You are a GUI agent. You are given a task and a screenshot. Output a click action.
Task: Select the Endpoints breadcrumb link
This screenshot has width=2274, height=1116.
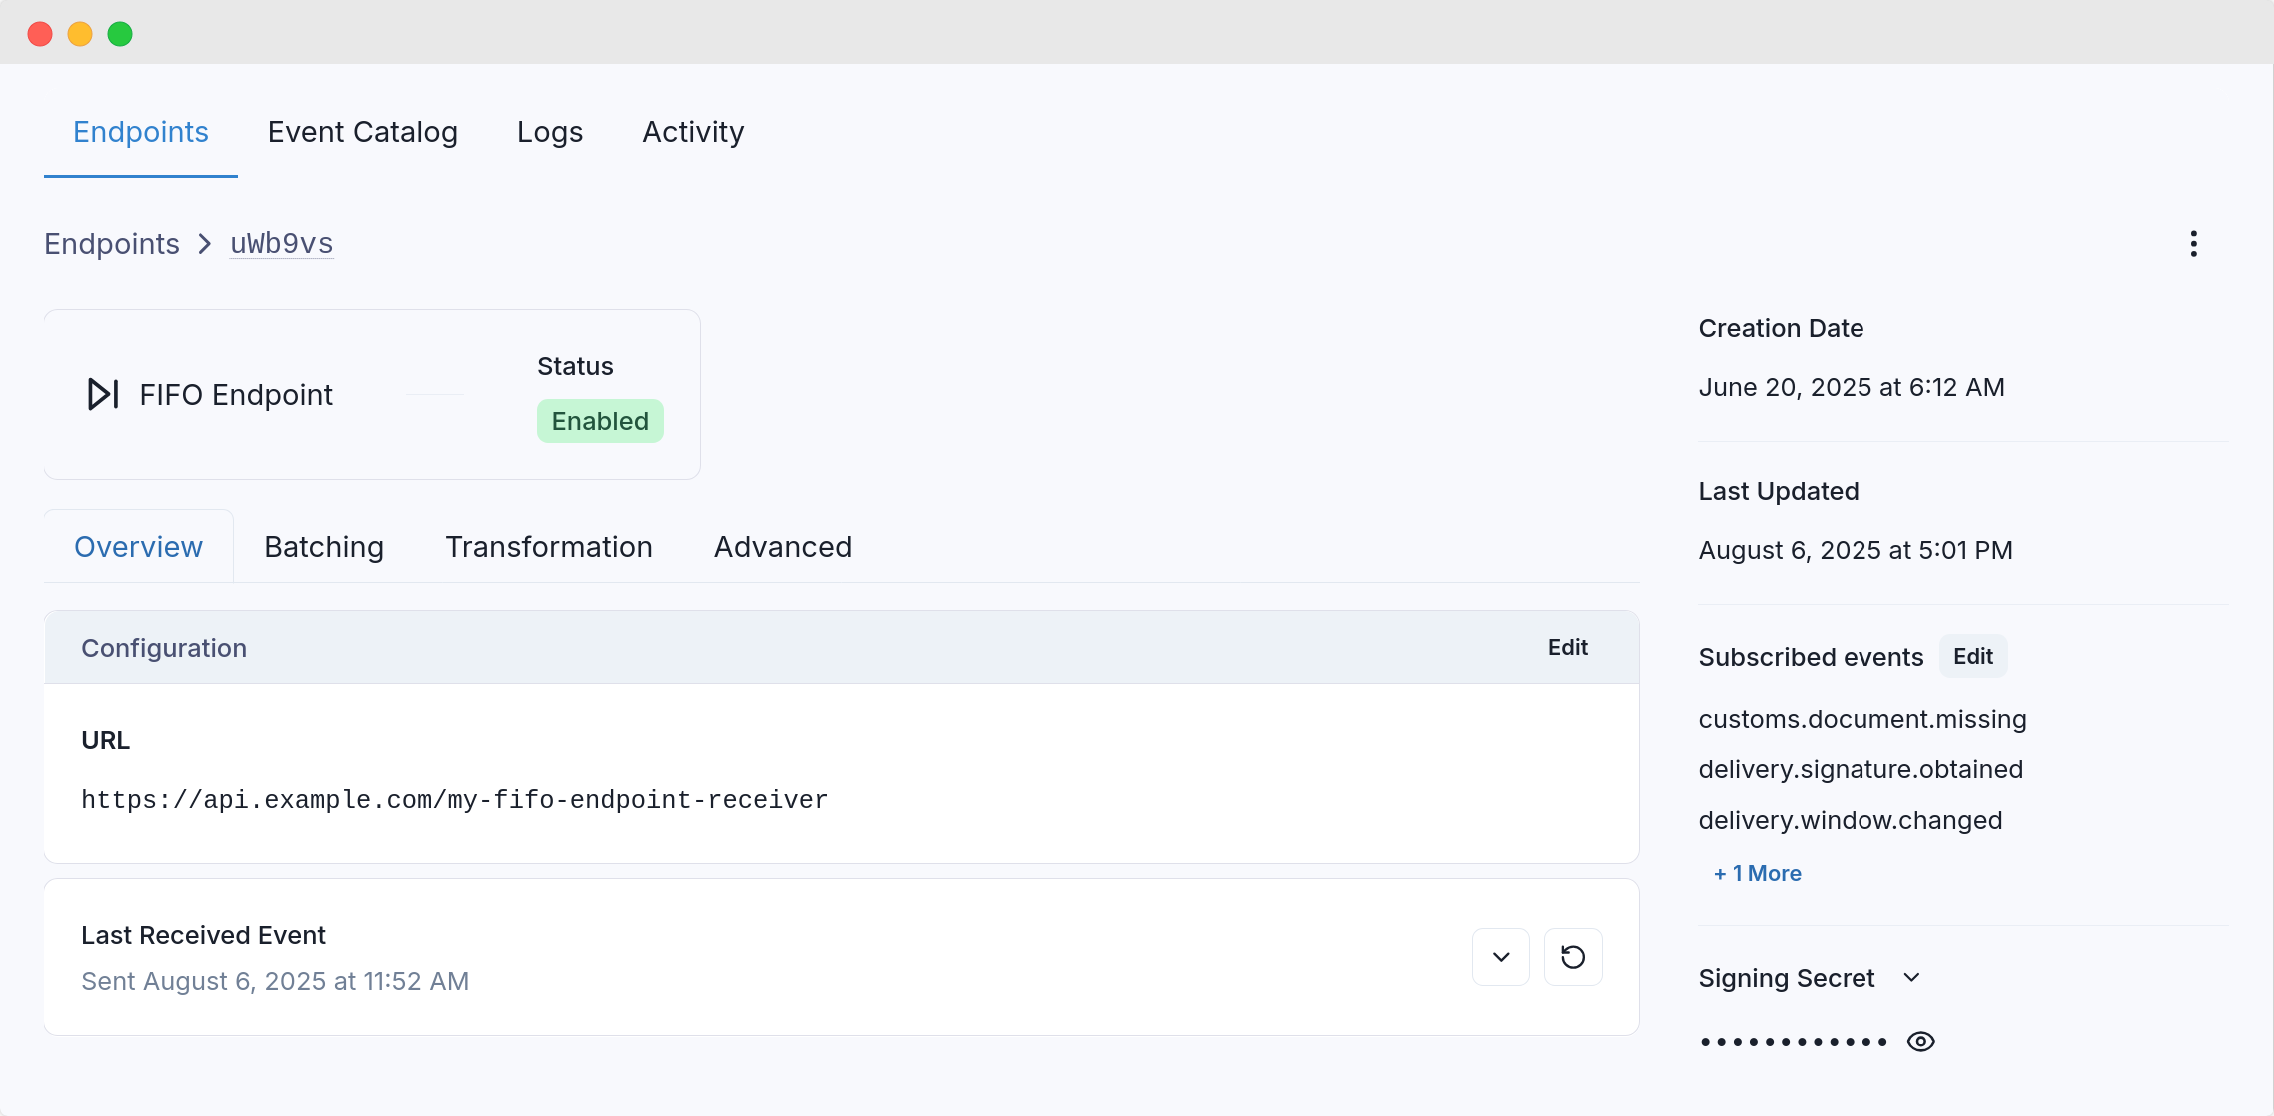(x=111, y=243)
